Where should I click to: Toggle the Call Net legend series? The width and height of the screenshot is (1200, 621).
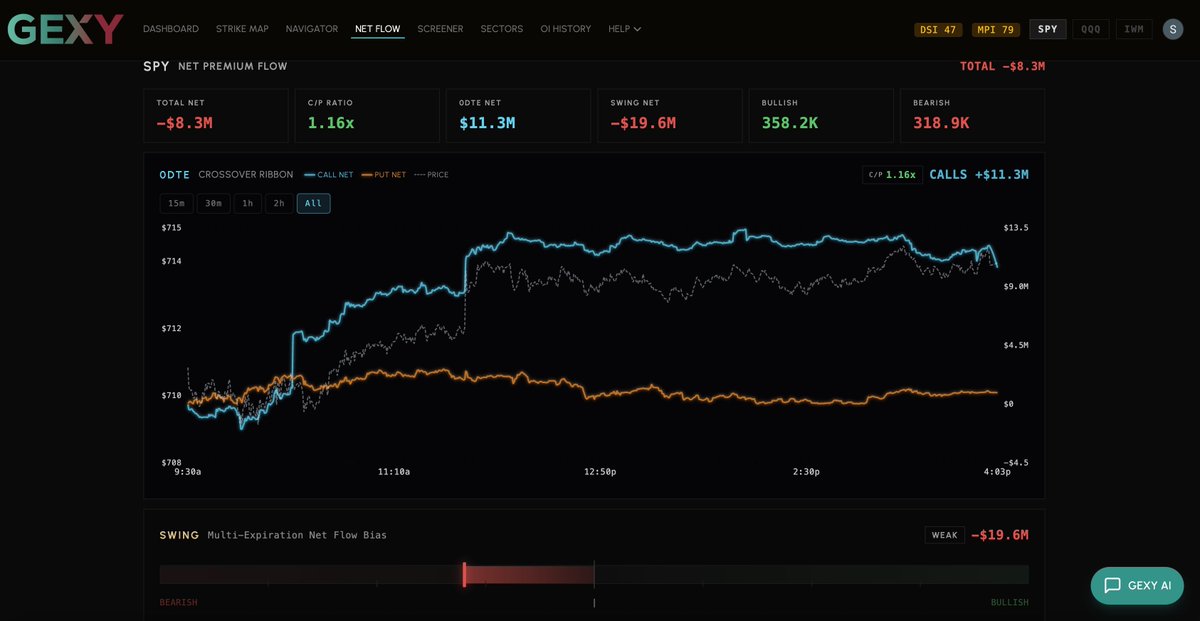click(329, 175)
